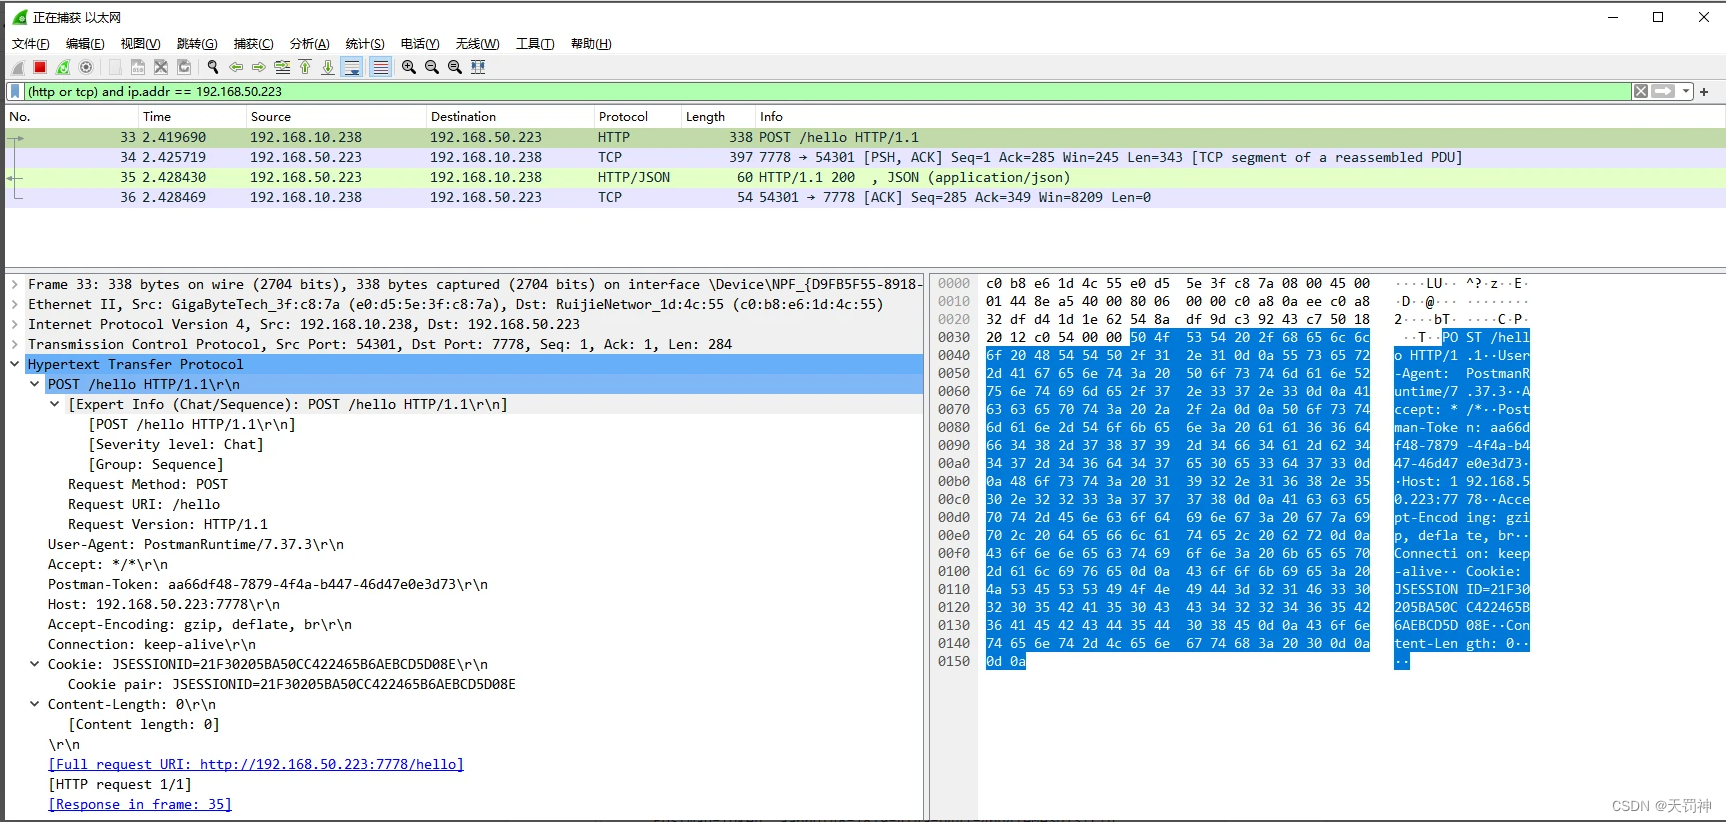Add a filter button with plus icon
Image resolution: width=1726 pixels, height=822 pixels.
coord(1704,91)
